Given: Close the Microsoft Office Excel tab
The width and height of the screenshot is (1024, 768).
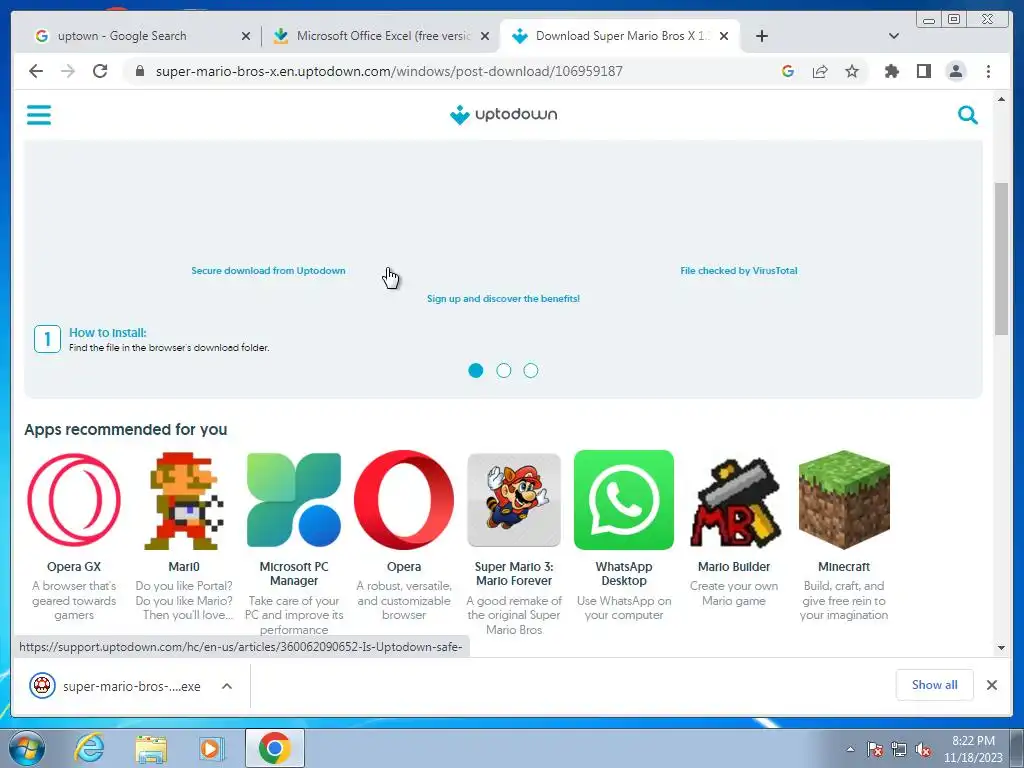Looking at the screenshot, I should click(x=485, y=36).
